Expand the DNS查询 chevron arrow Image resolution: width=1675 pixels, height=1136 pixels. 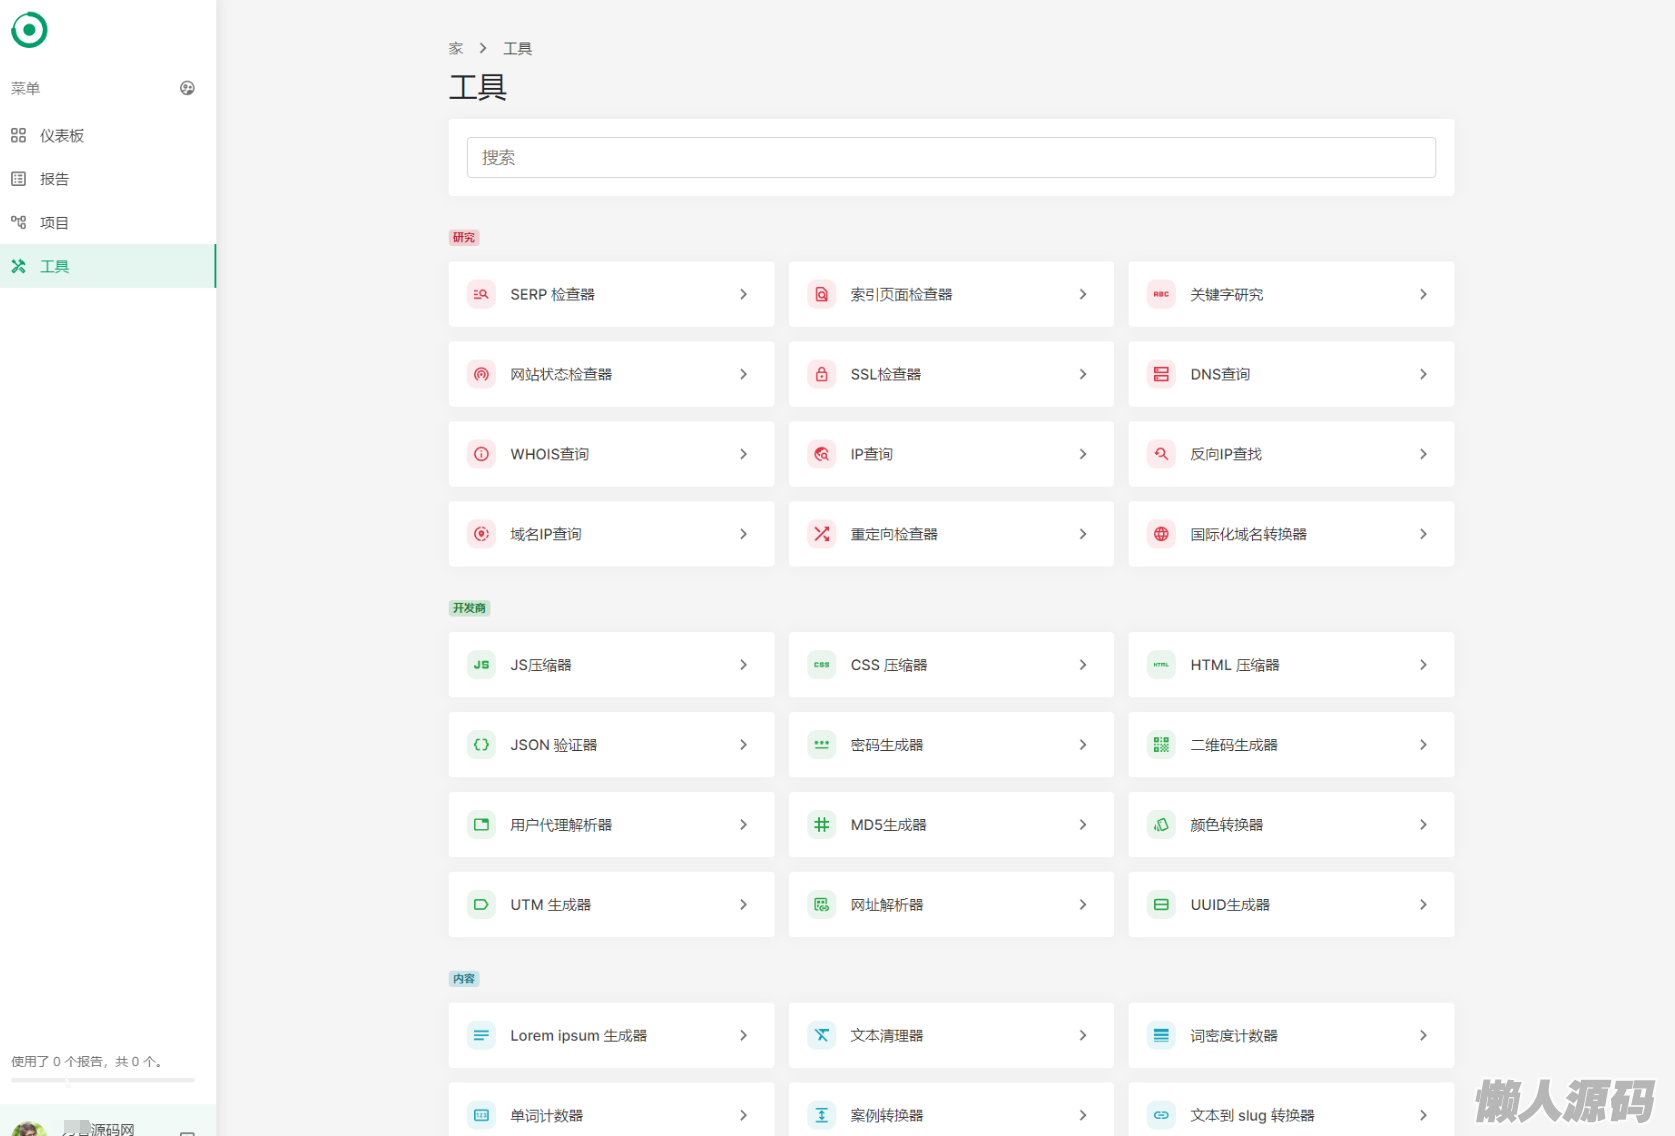1423,374
